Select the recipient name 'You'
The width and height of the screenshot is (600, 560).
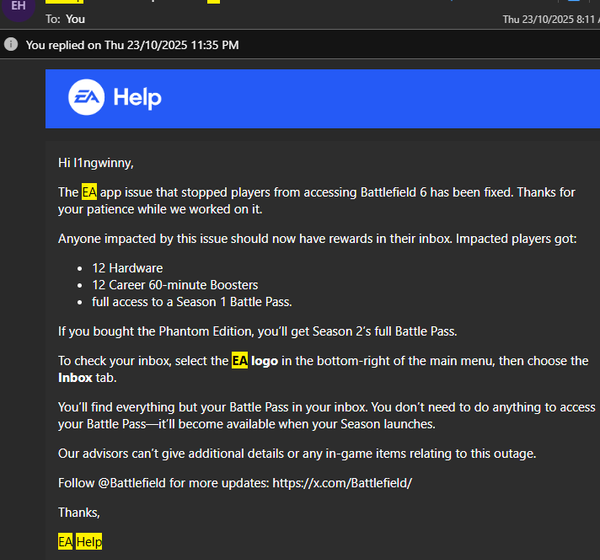coord(75,19)
